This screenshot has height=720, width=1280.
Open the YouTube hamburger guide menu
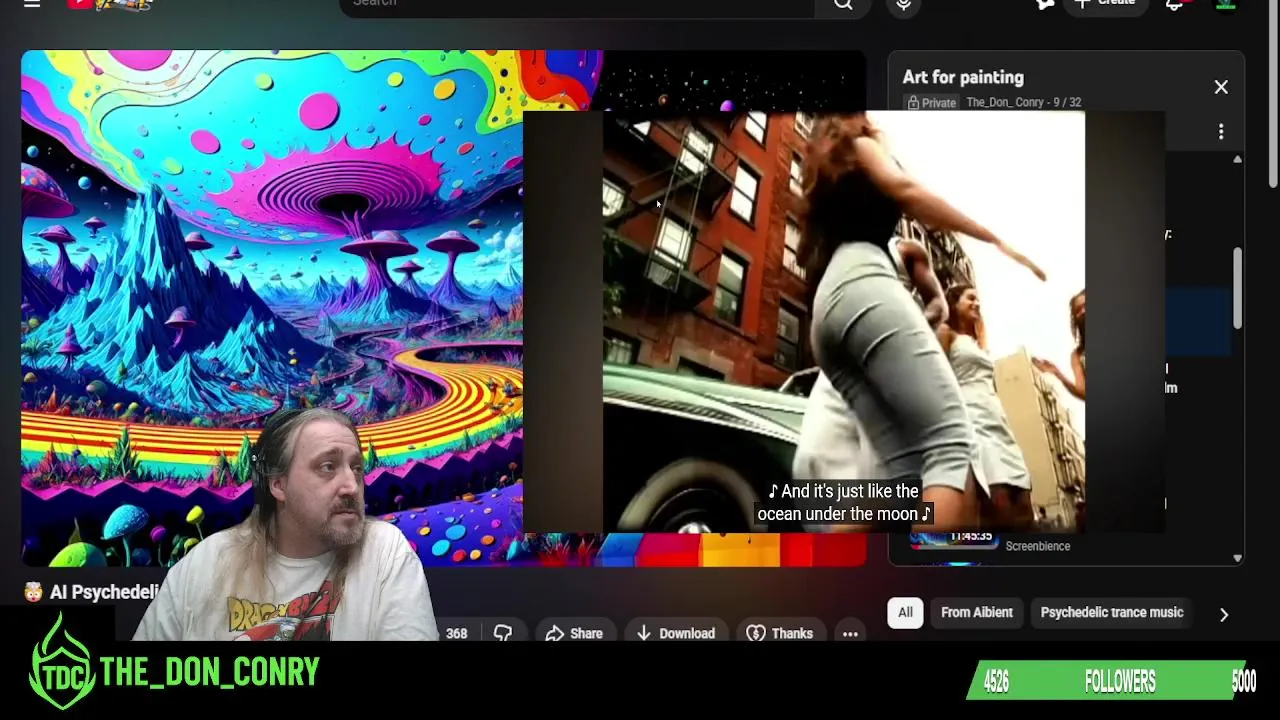[x=32, y=4]
